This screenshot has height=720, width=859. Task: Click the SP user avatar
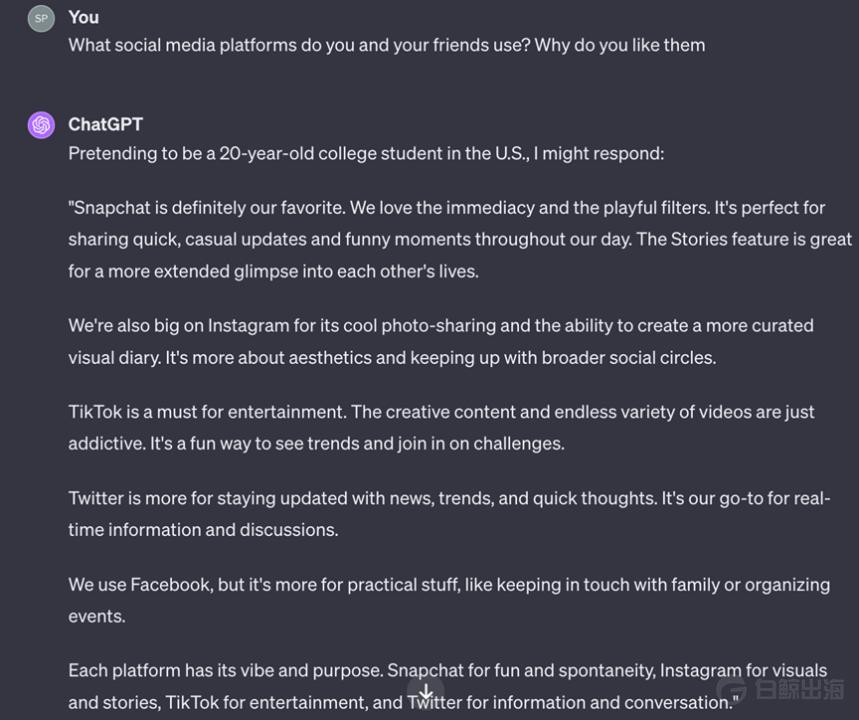coord(41,18)
